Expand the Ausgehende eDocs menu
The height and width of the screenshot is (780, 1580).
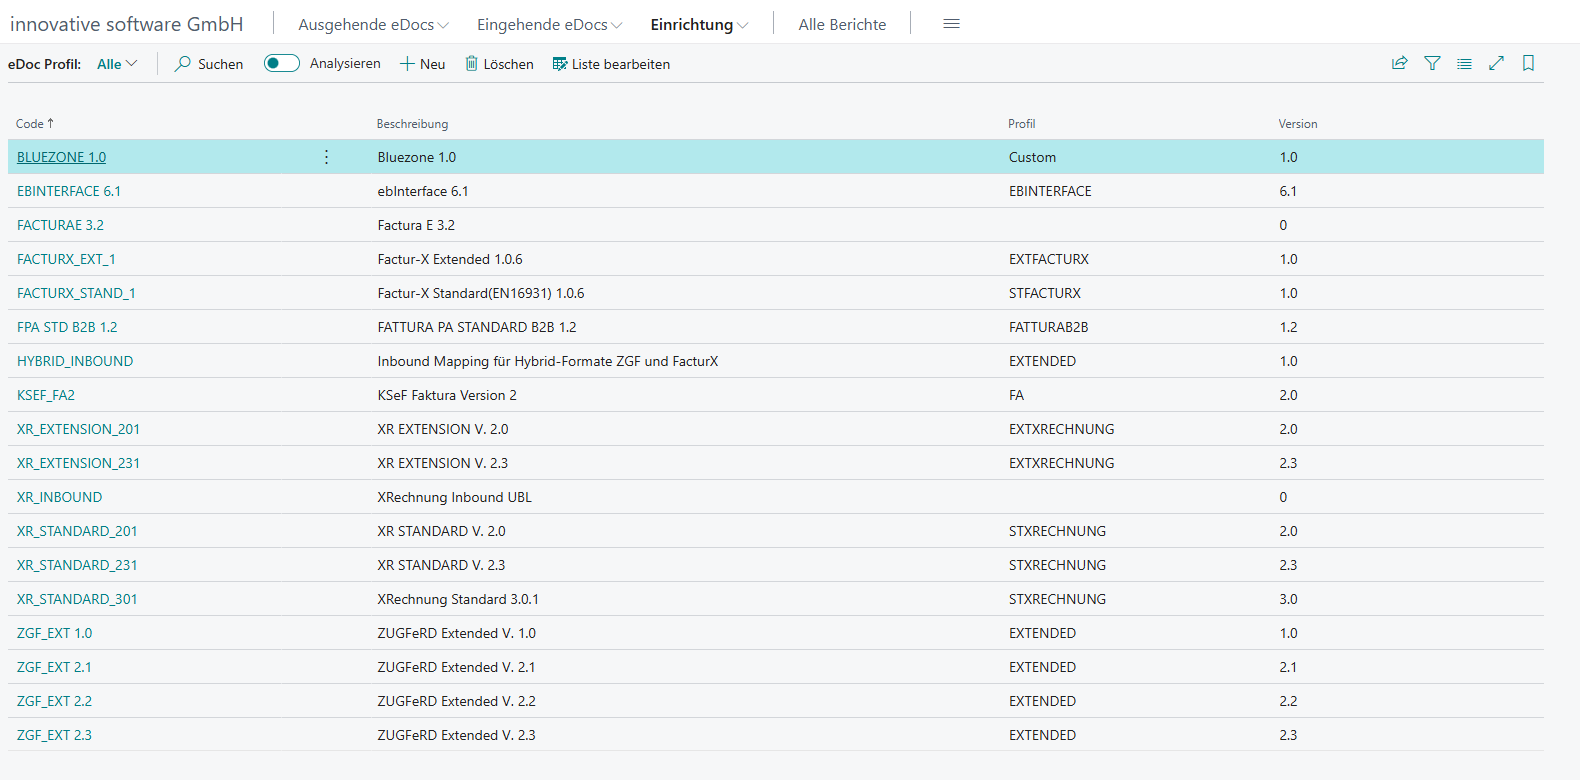pyautogui.click(x=373, y=25)
